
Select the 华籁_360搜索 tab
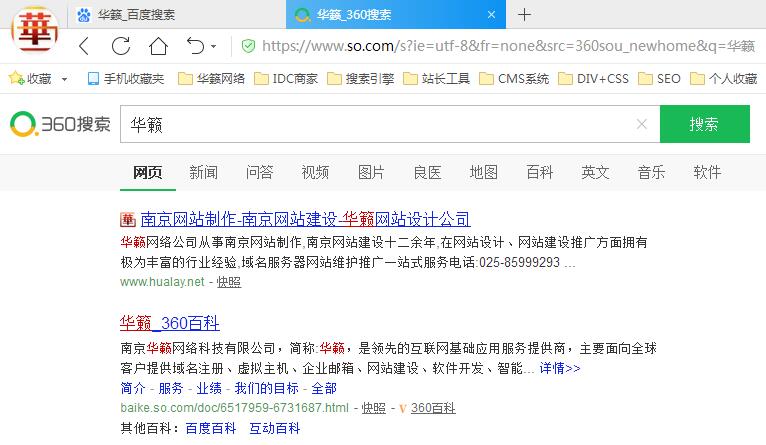(396, 15)
